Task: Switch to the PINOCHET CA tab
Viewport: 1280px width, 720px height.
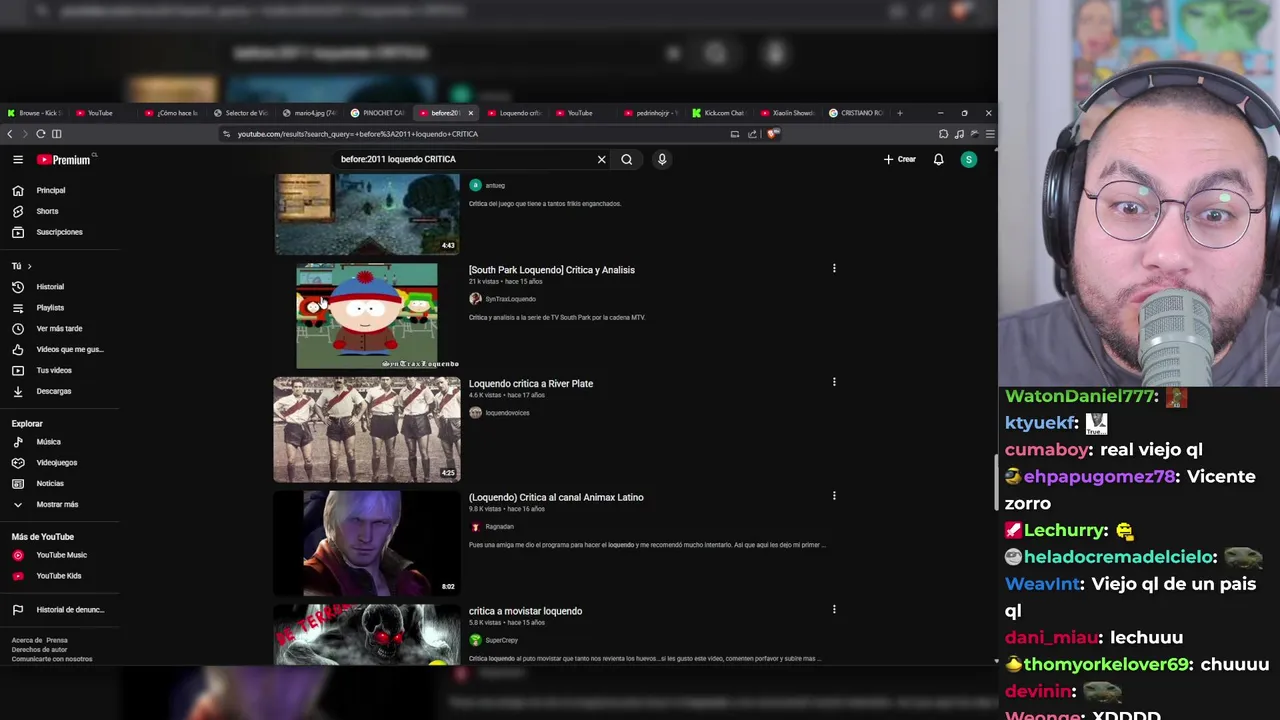Action: (378, 113)
